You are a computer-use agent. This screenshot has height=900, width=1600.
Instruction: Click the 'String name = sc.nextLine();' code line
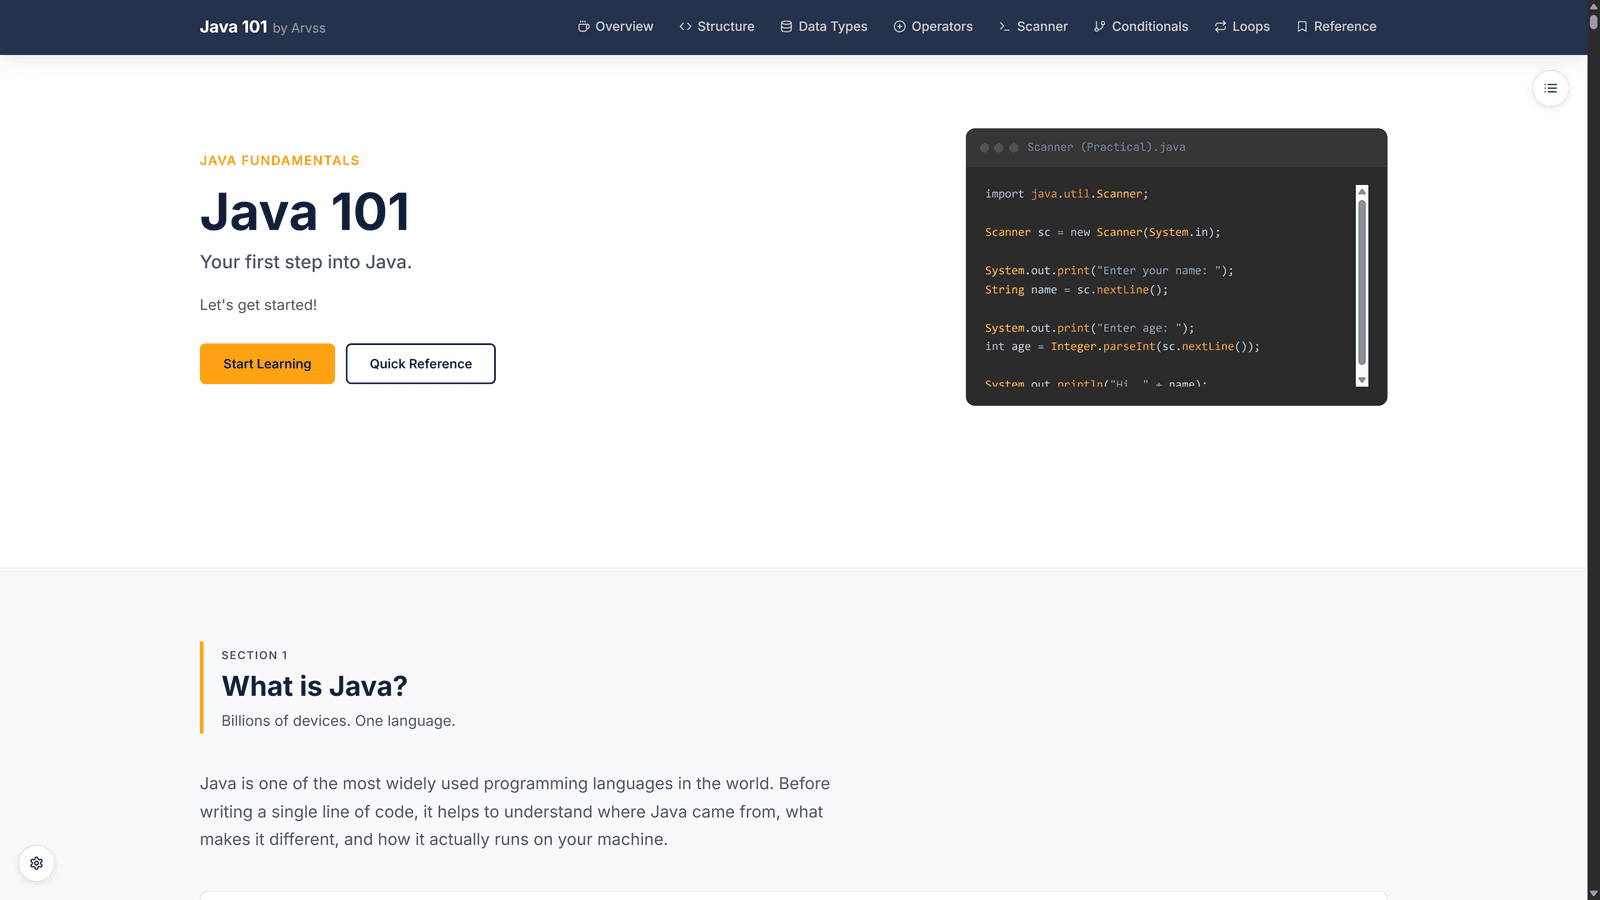pyautogui.click(x=1076, y=290)
